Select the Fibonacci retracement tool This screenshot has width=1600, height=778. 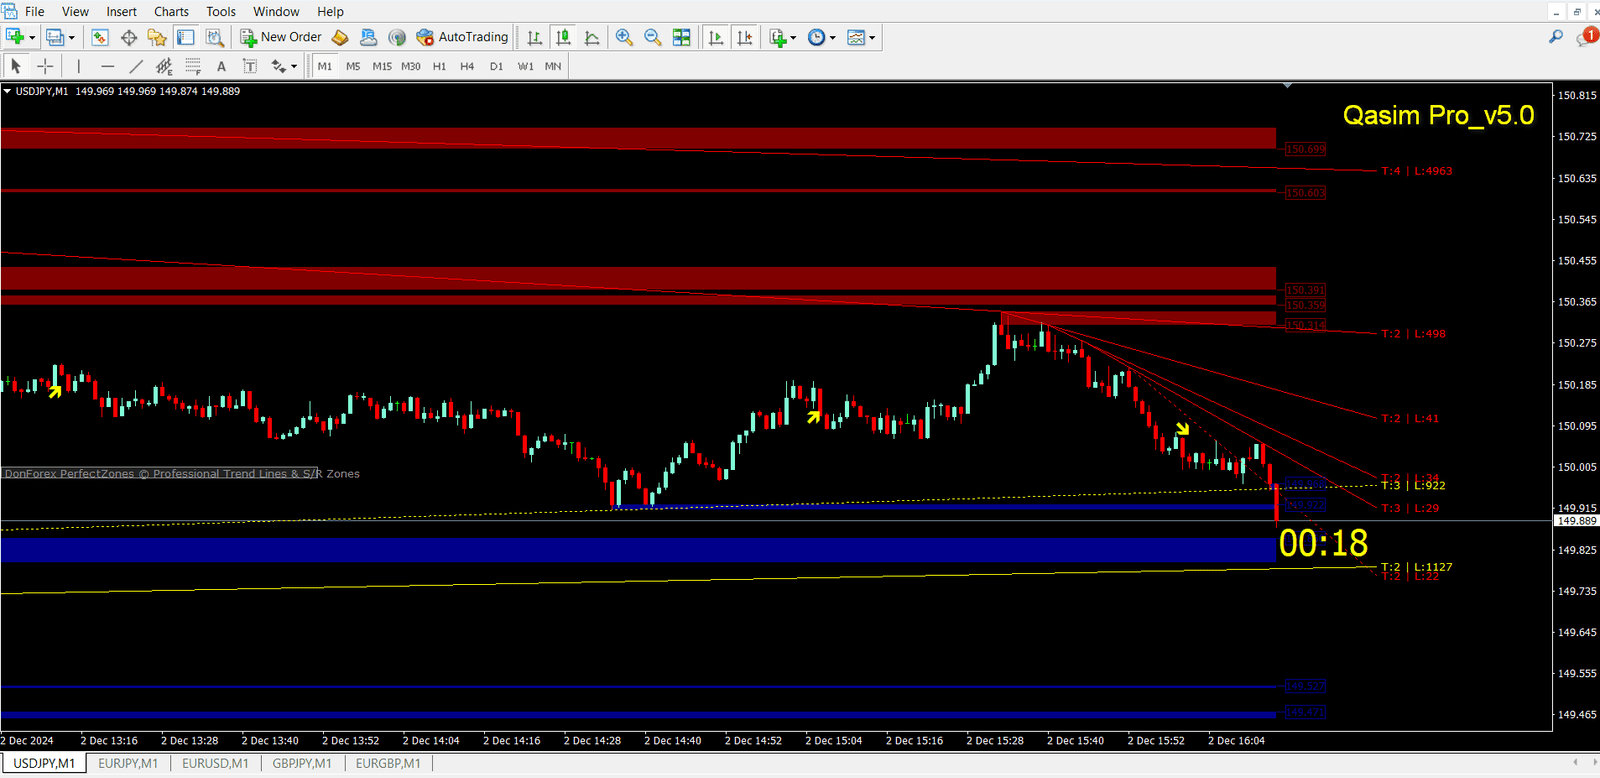coord(193,66)
